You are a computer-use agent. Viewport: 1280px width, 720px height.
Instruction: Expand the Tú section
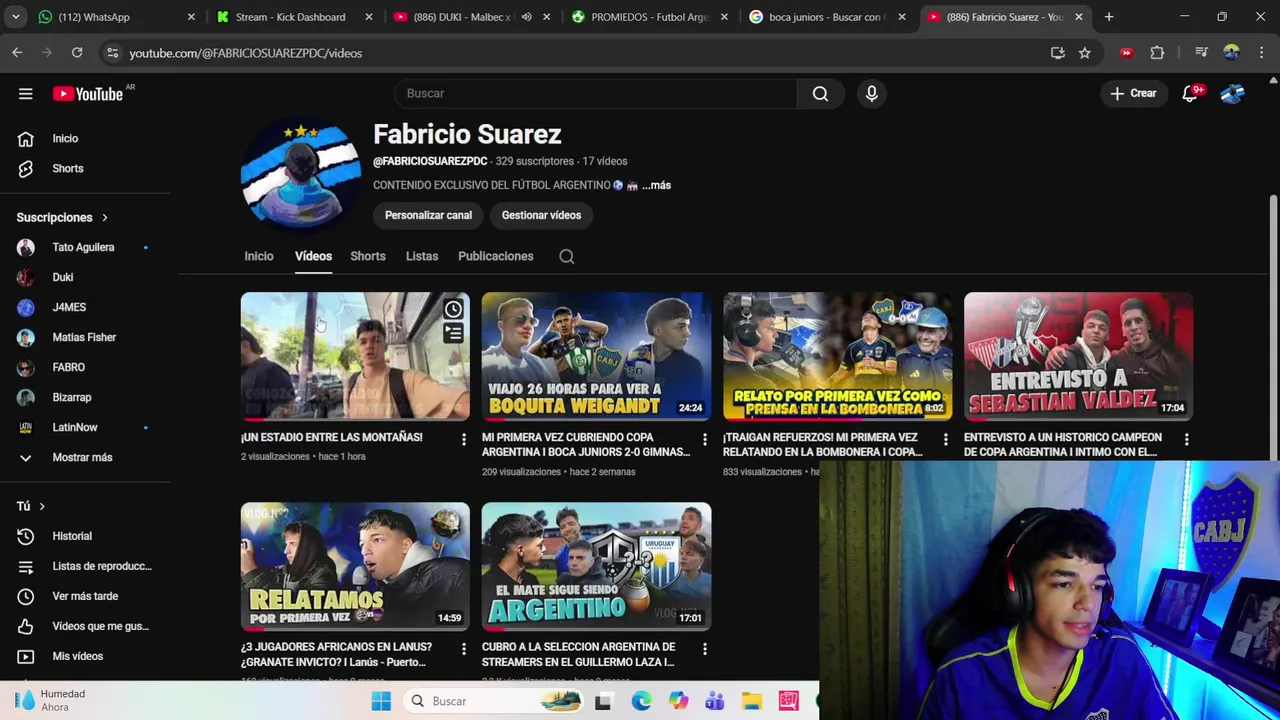coord(31,506)
